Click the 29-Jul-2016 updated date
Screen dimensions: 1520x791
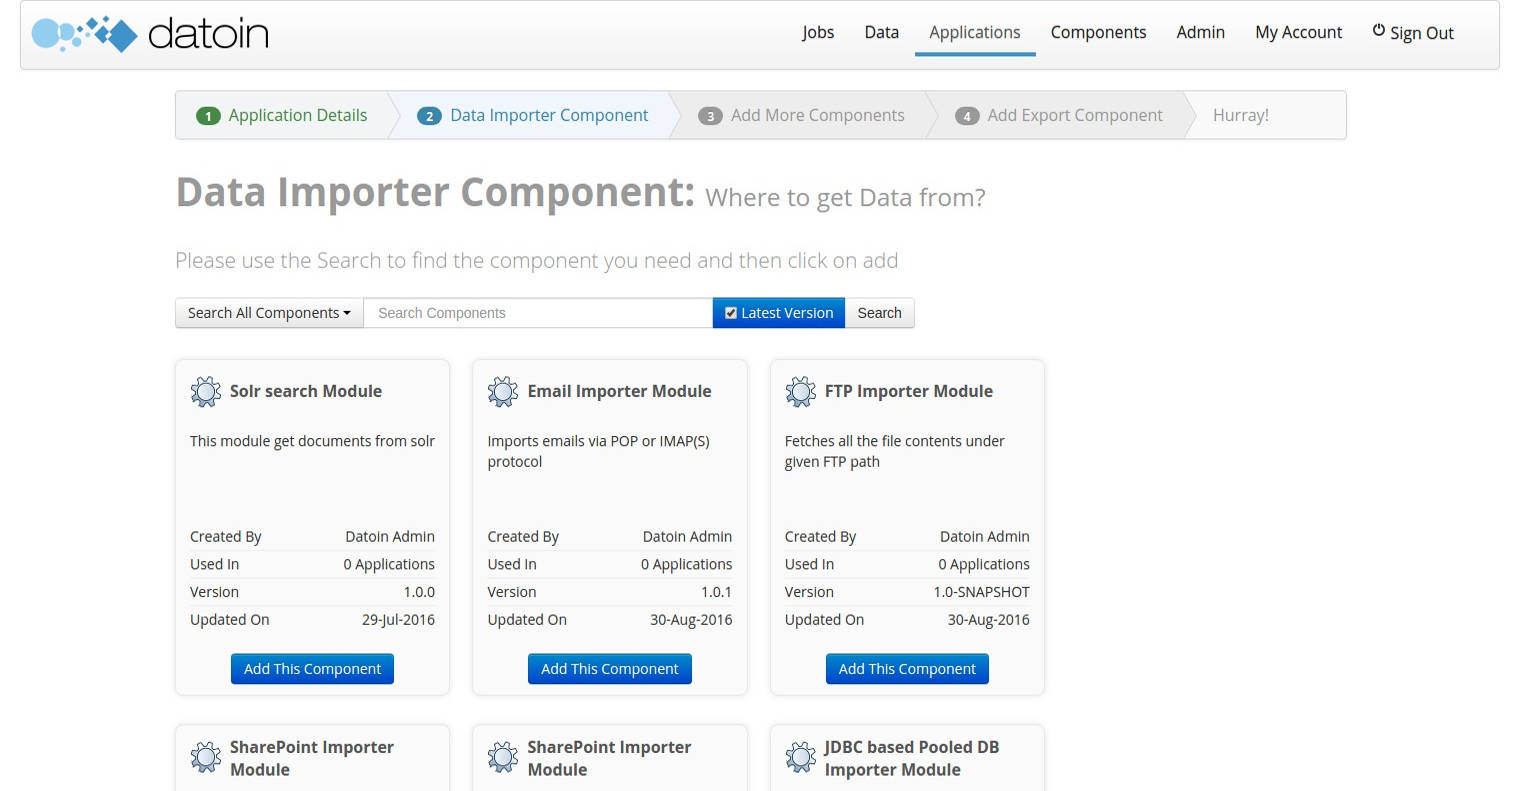[x=398, y=620]
